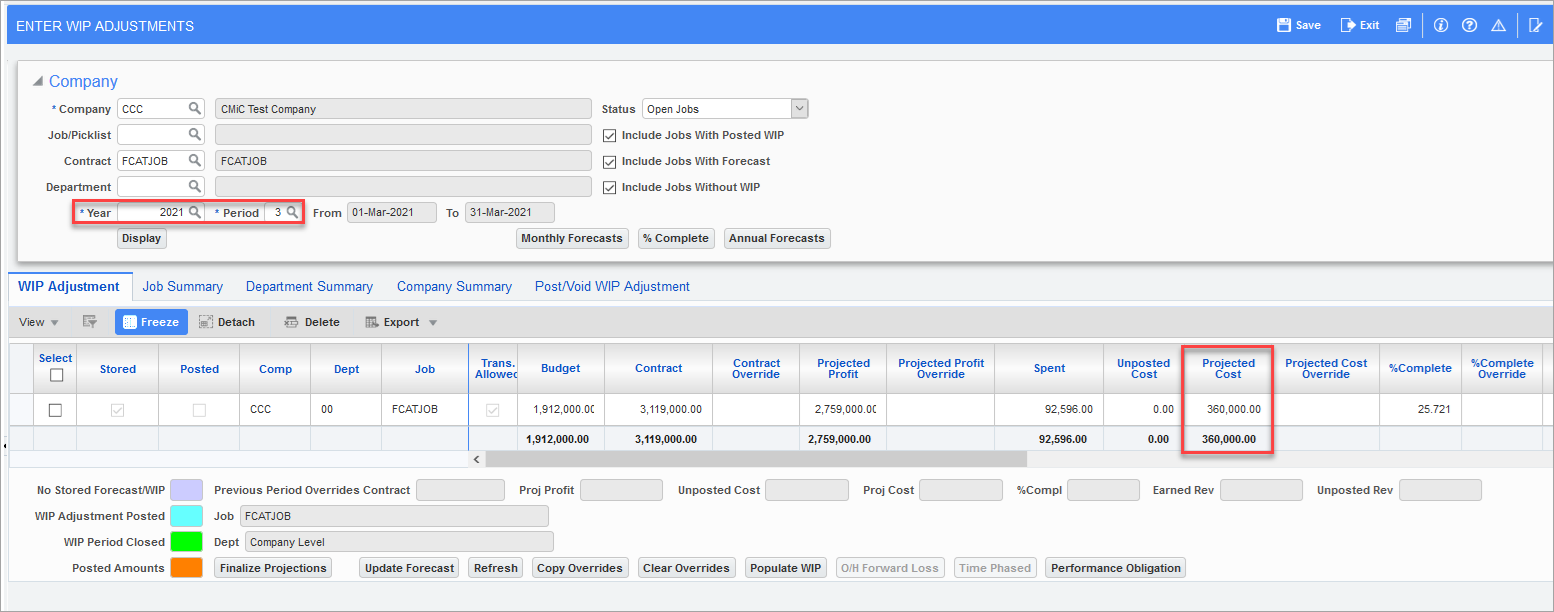Screen dimensions: 1554x612
Task: Click the warning triangle icon
Action: click(1498, 25)
